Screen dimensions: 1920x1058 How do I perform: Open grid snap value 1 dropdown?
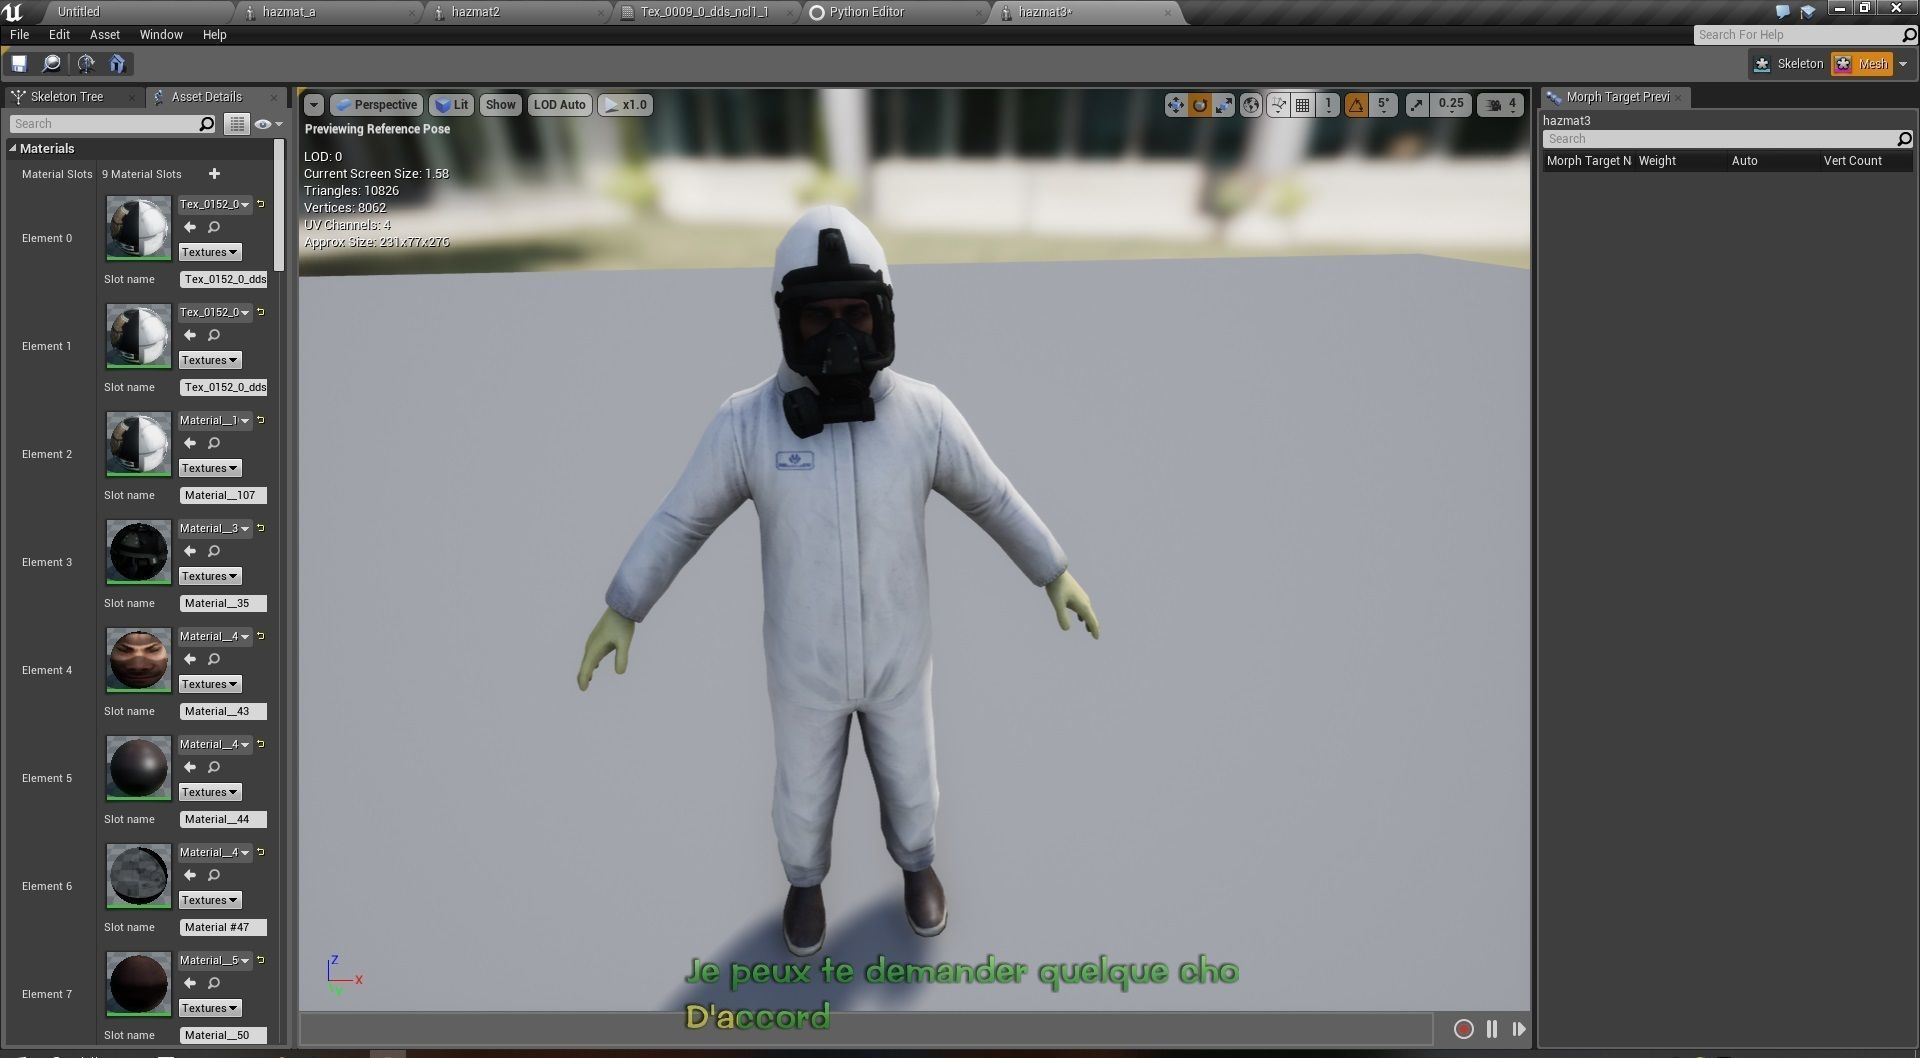pos(1328,104)
